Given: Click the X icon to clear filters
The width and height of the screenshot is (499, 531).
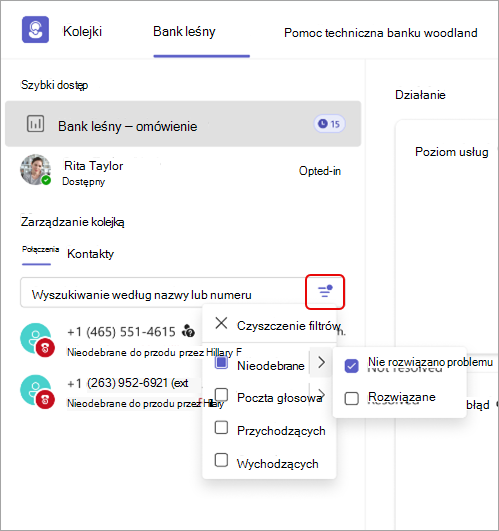Looking at the screenshot, I should pos(221,323).
